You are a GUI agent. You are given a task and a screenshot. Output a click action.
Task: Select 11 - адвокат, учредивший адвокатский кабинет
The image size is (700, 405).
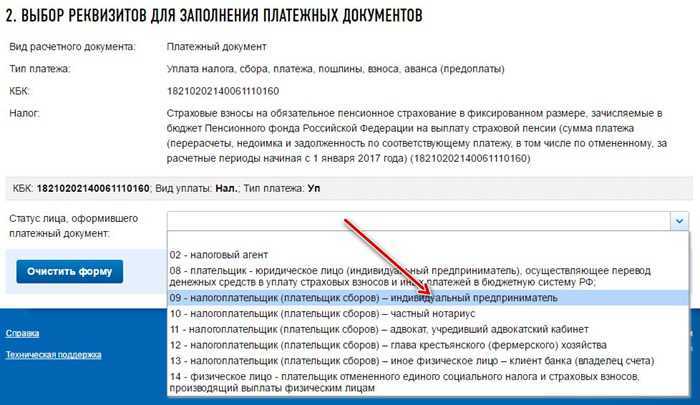click(x=428, y=330)
